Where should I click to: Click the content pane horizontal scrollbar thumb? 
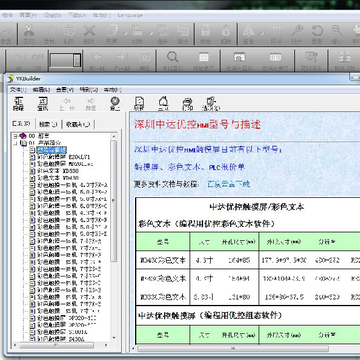233,349
